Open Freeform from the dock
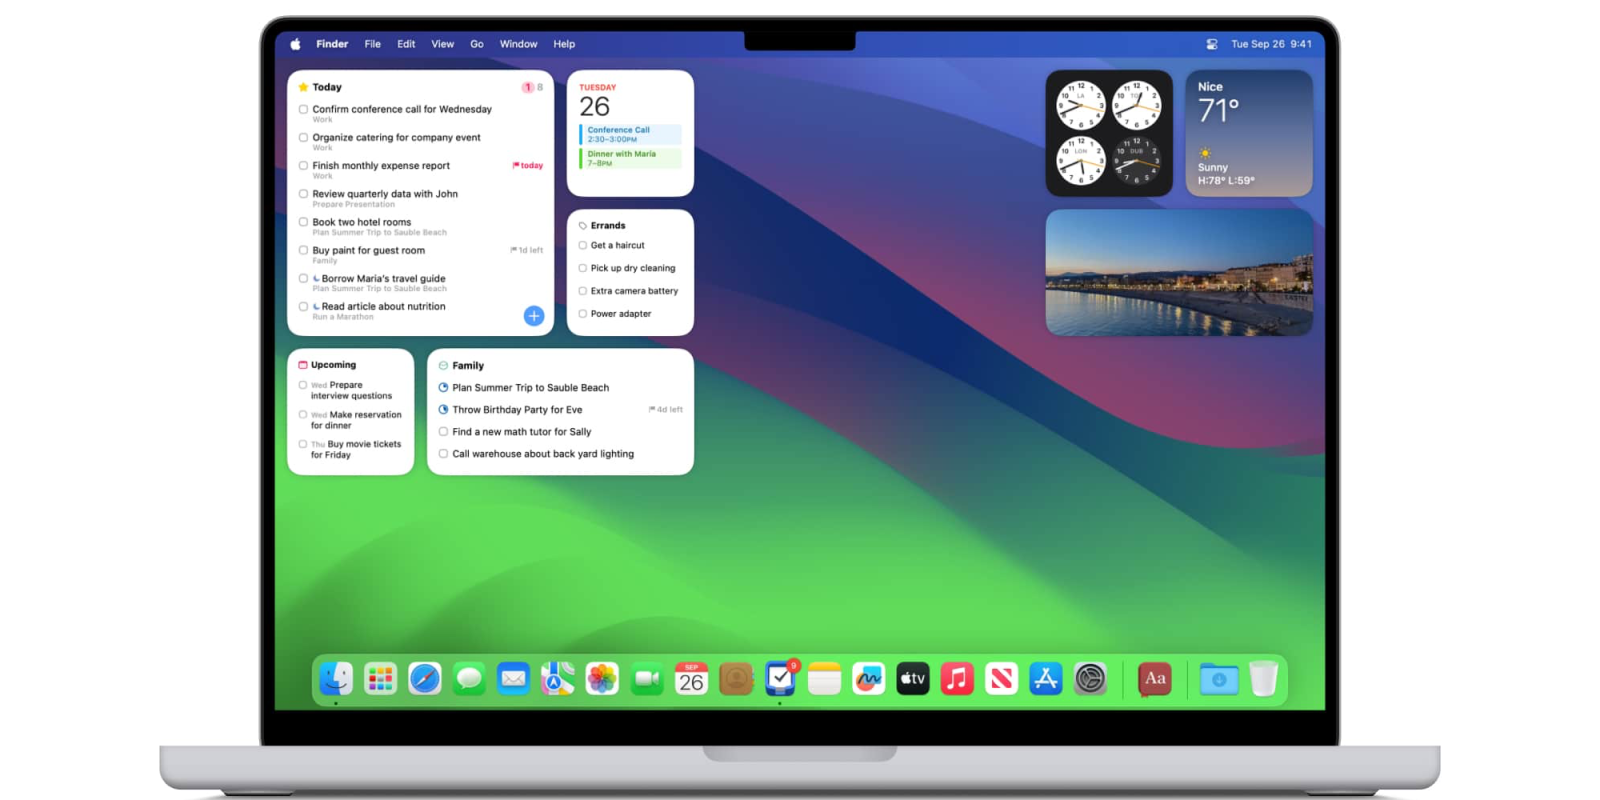Screen dimensions: 1600x800 tap(868, 679)
